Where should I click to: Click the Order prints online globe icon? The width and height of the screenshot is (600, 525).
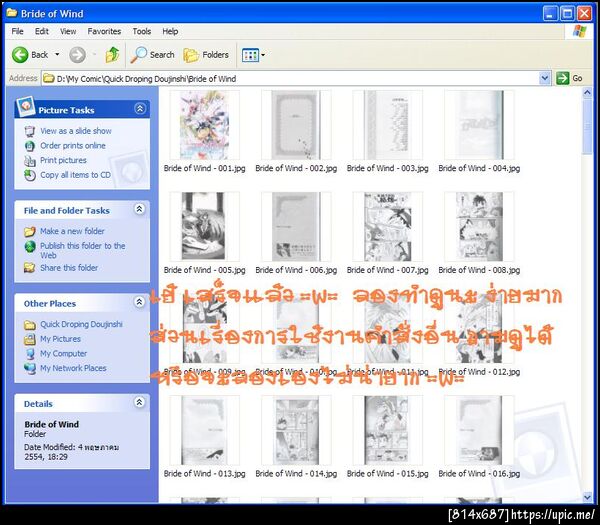click(30, 146)
